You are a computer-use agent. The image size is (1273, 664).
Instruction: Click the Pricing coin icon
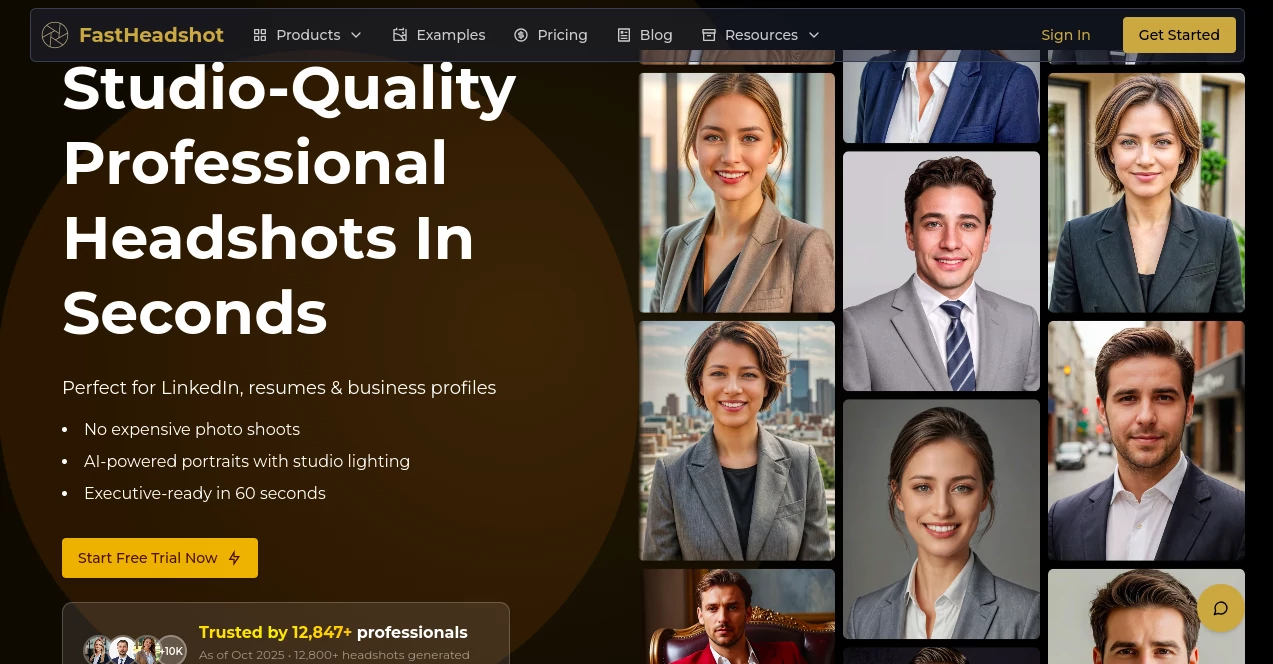tap(521, 35)
